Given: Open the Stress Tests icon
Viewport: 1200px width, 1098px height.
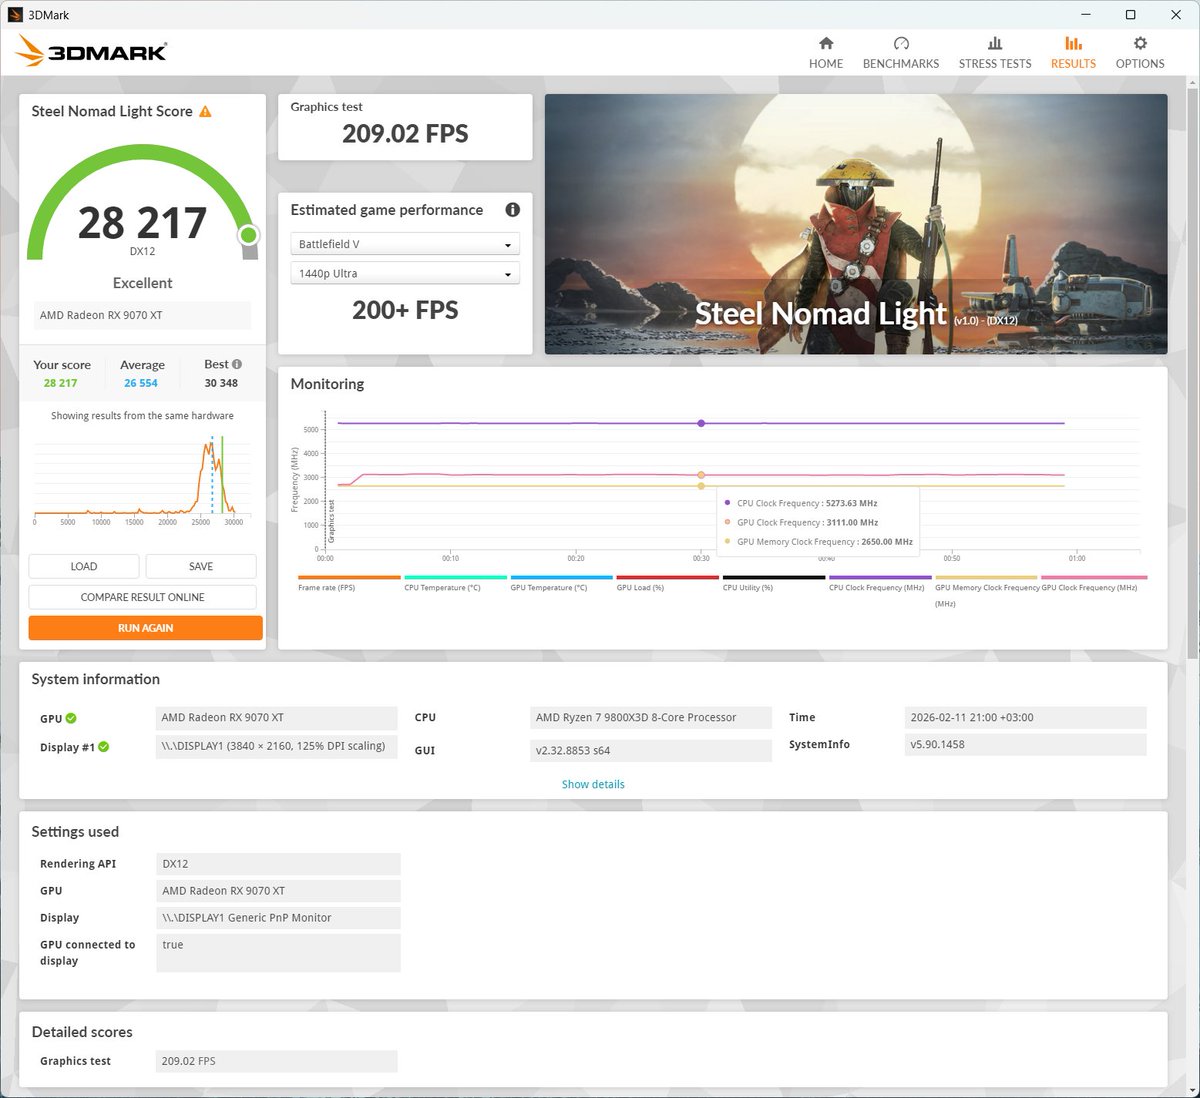Looking at the screenshot, I should coord(995,43).
